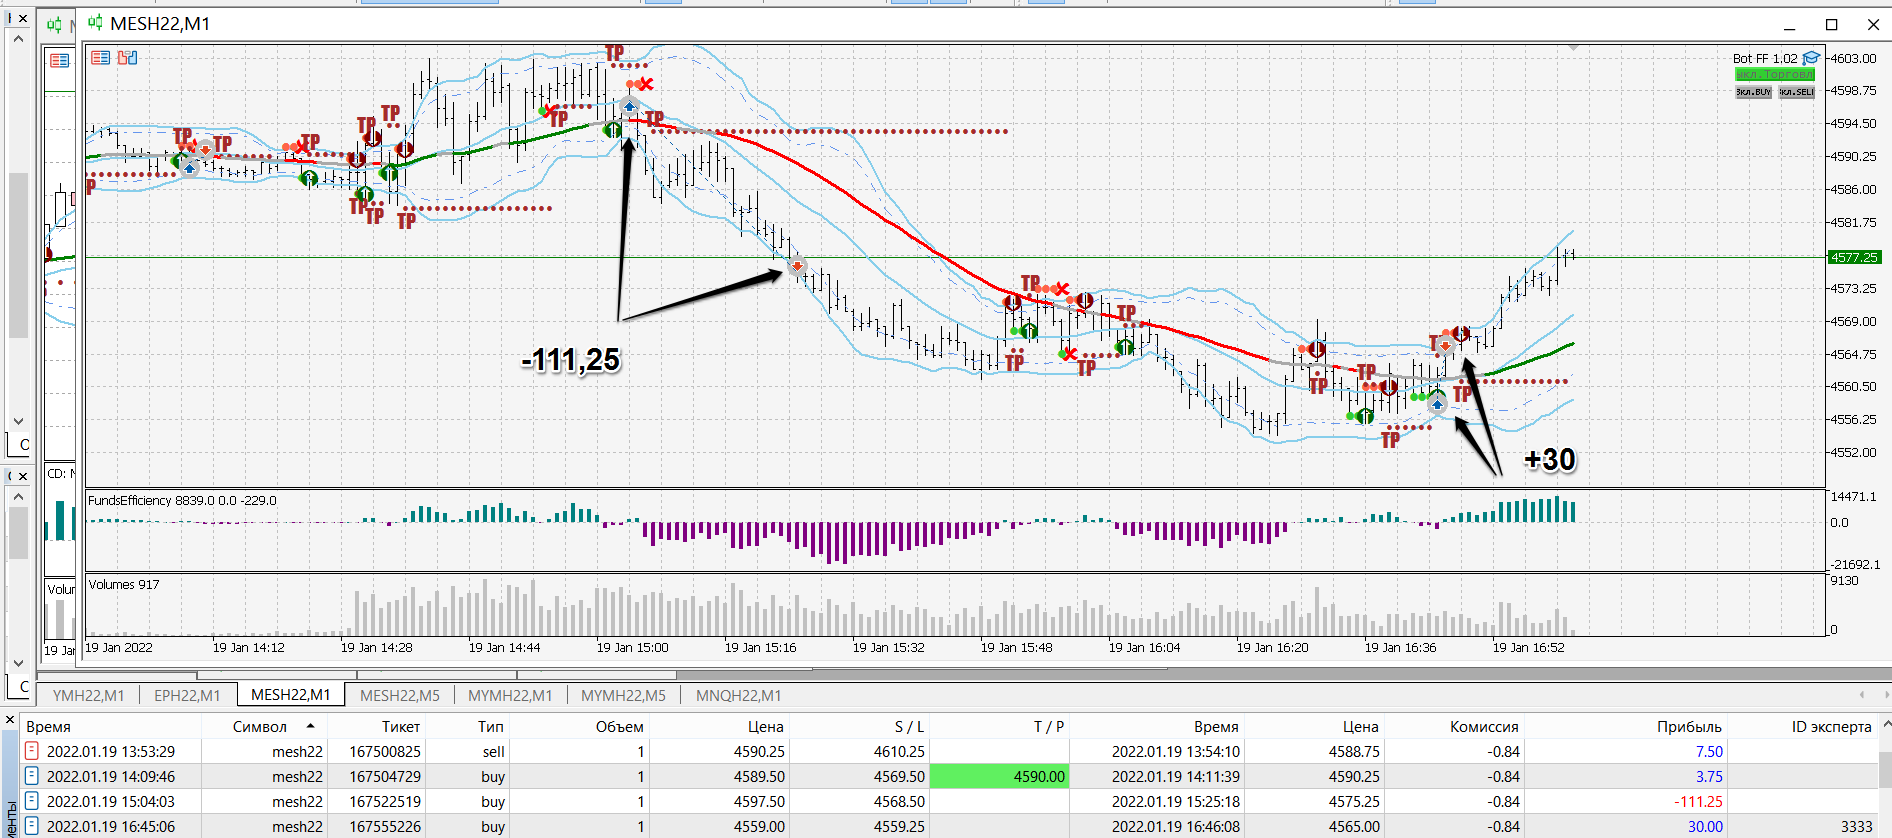
Task: Click the up arrow of the upper left scrollbar
Action: pos(18,39)
